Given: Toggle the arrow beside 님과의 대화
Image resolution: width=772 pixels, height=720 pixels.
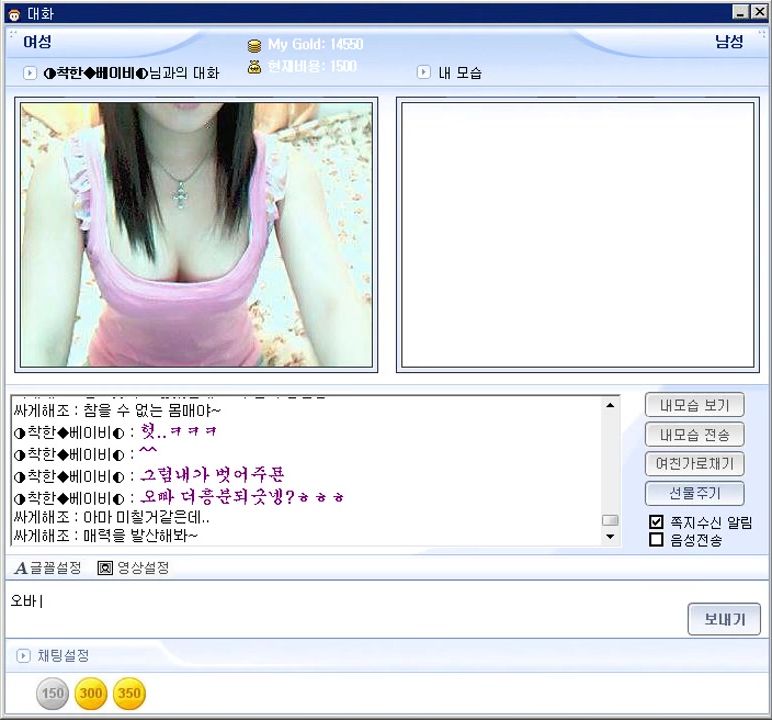Looking at the screenshot, I should point(30,73).
